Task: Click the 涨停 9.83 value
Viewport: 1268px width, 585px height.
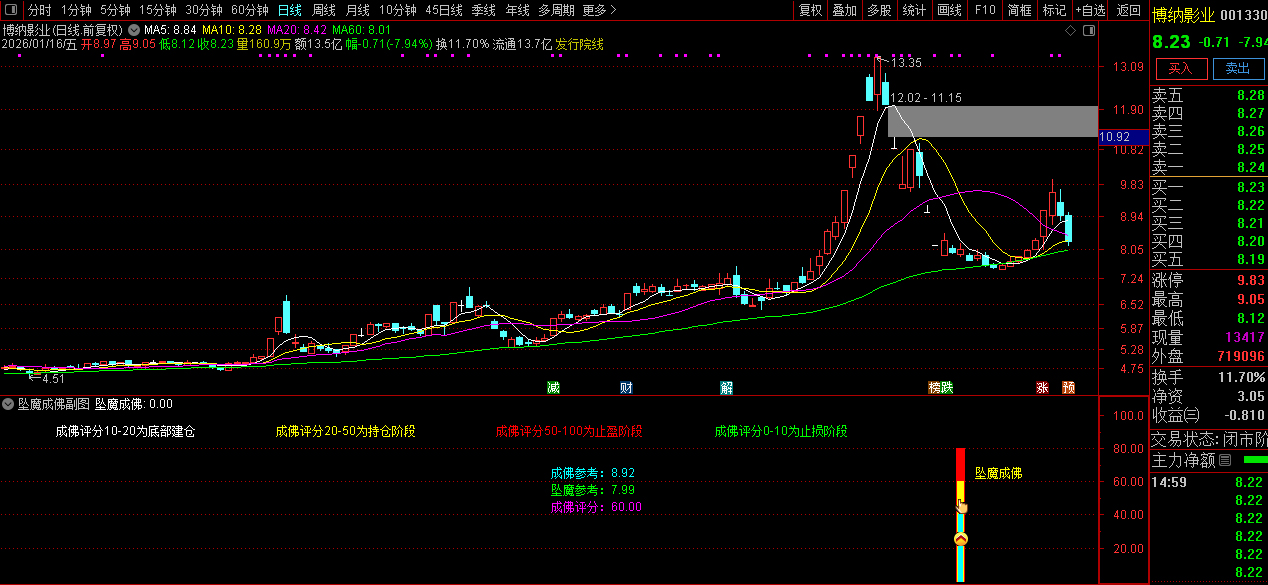Action: [1250, 280]
